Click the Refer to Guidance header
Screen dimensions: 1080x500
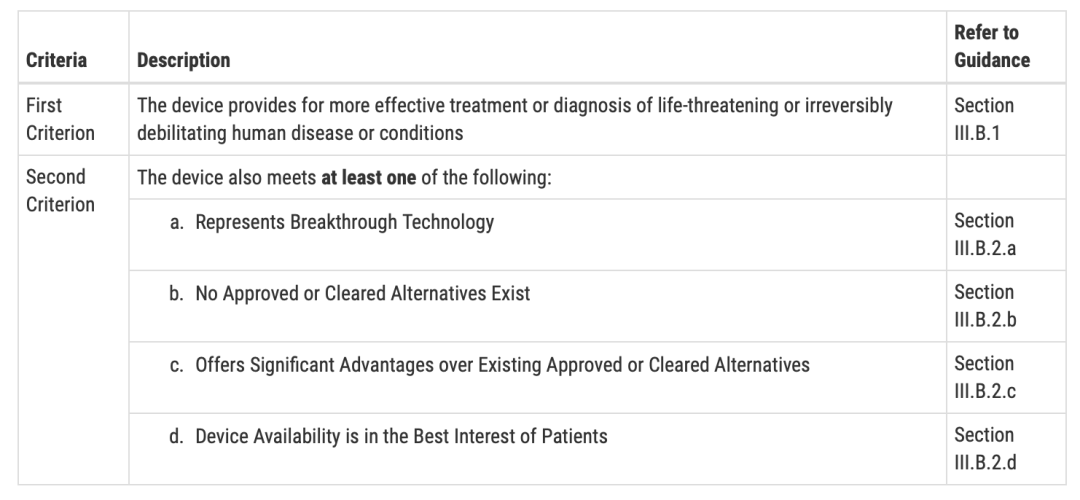point(991,47)
